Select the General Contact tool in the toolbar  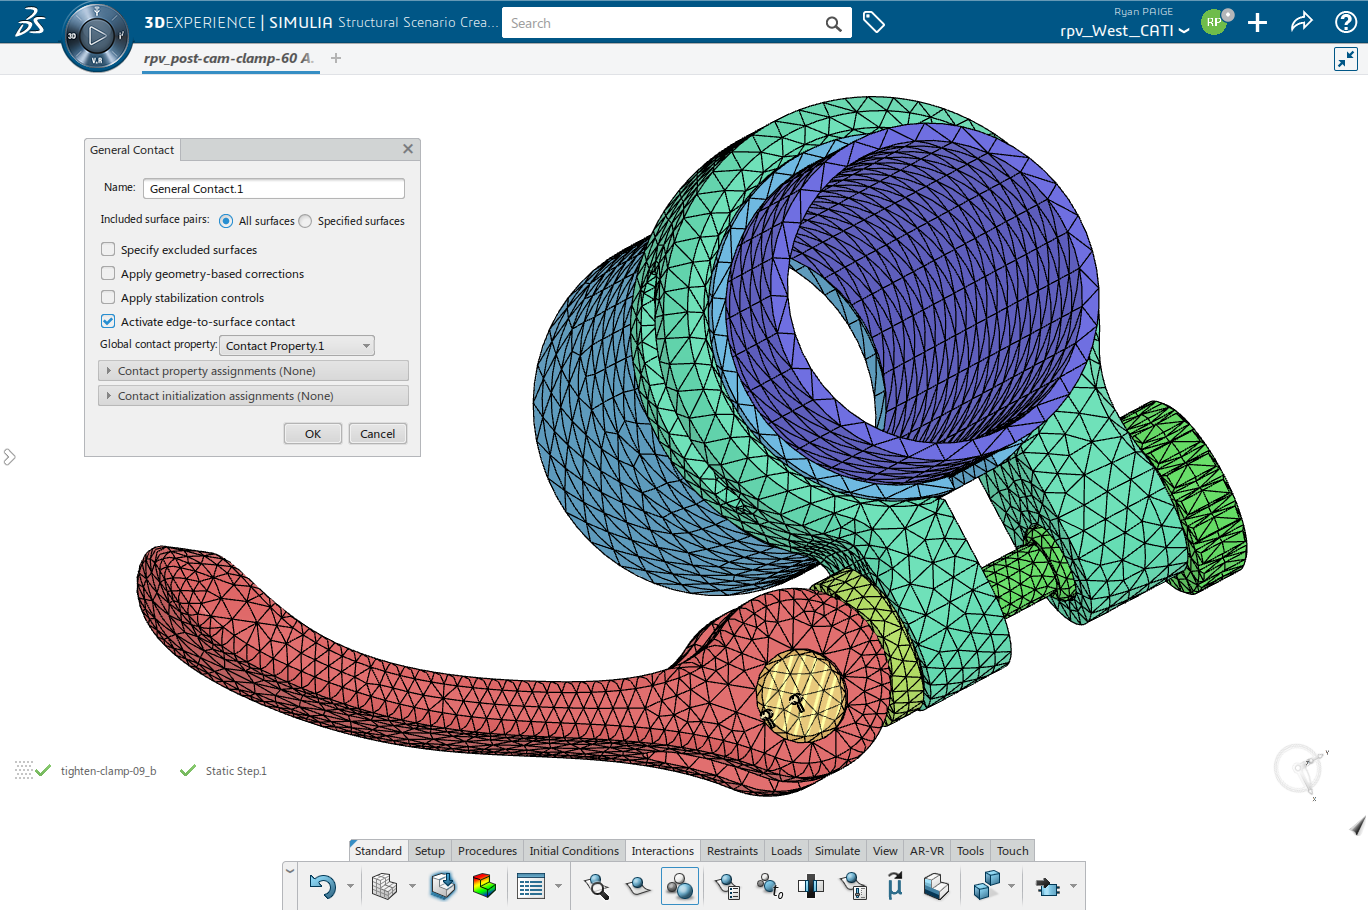[680, 886]
